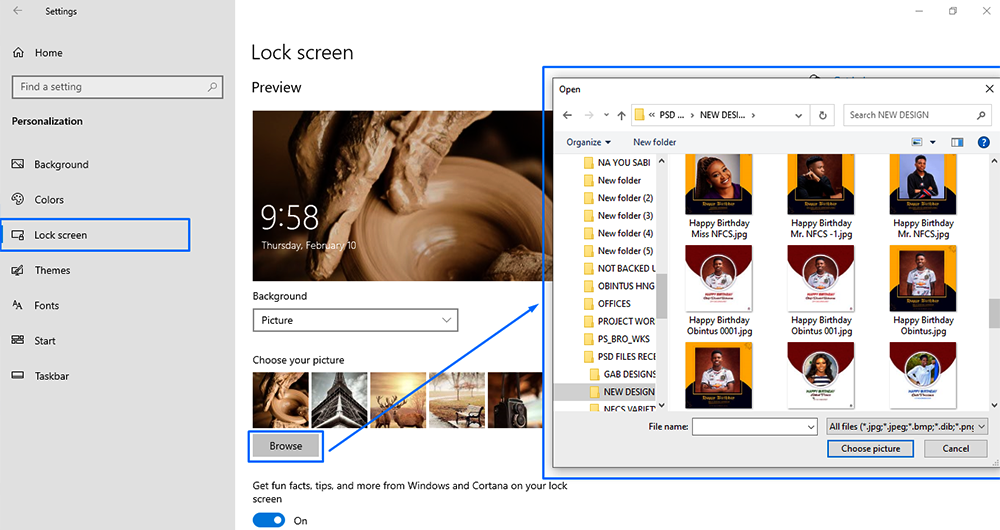
Task: Select New folder (3) in tree
Action: pos(619,216)
